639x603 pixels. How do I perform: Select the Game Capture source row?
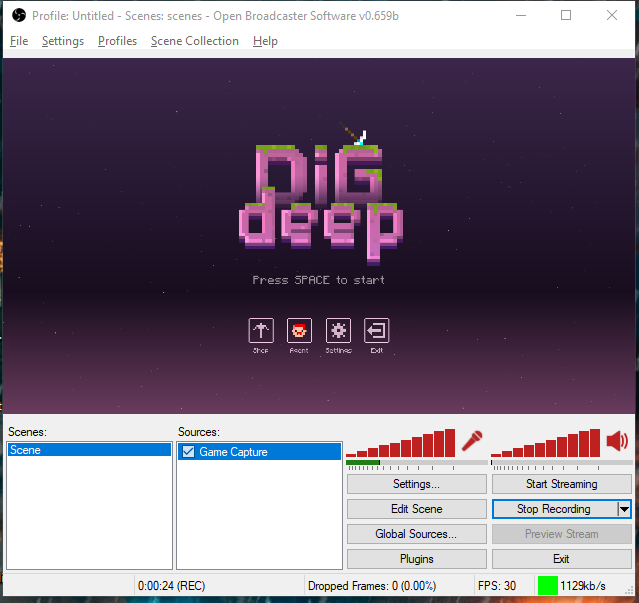tap(259, 451)
